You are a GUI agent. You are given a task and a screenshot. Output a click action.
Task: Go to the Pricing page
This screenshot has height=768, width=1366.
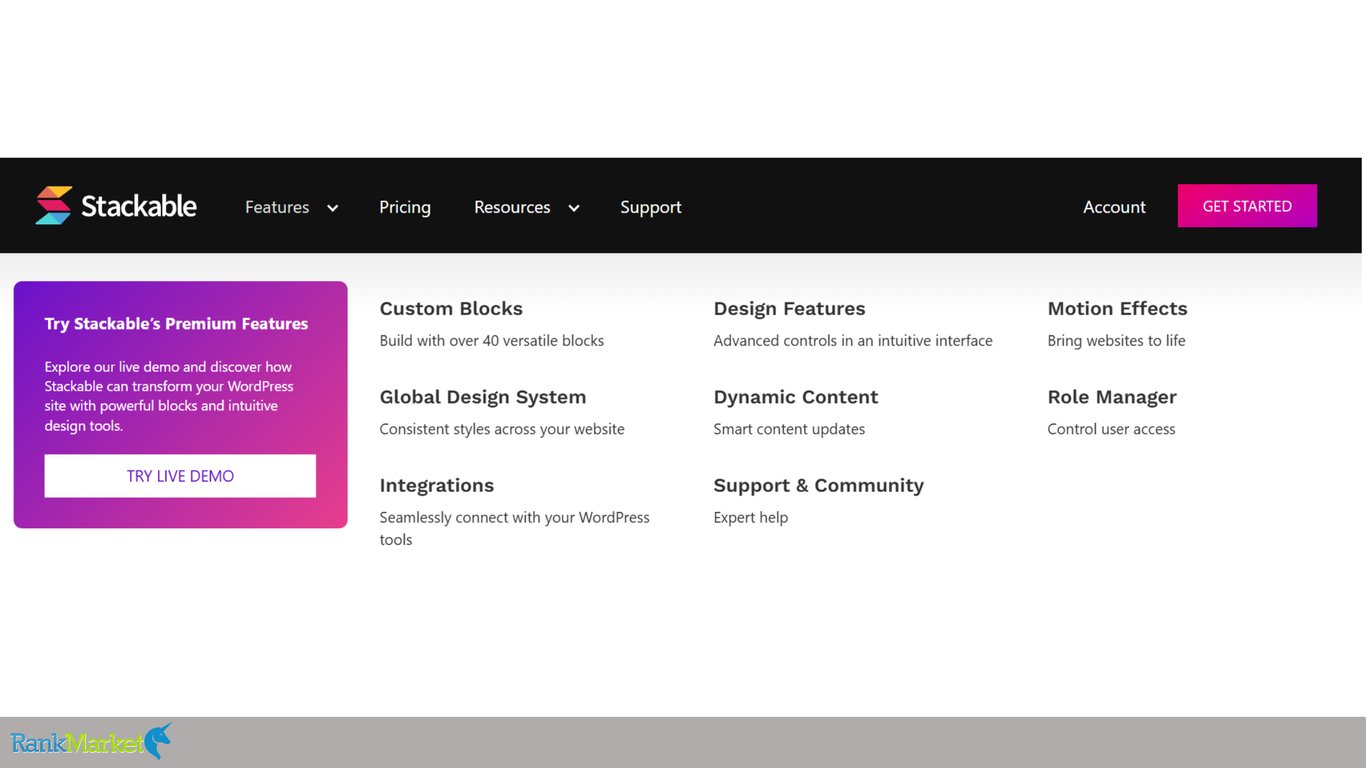405,207
